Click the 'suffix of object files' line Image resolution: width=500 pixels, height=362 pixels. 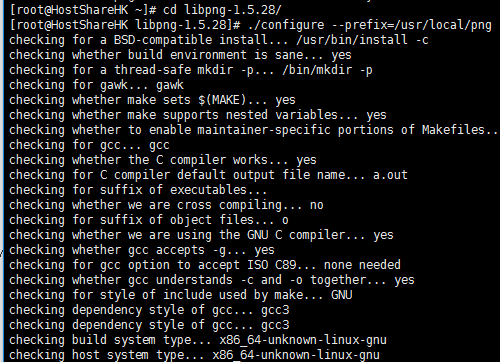(149, 220)
